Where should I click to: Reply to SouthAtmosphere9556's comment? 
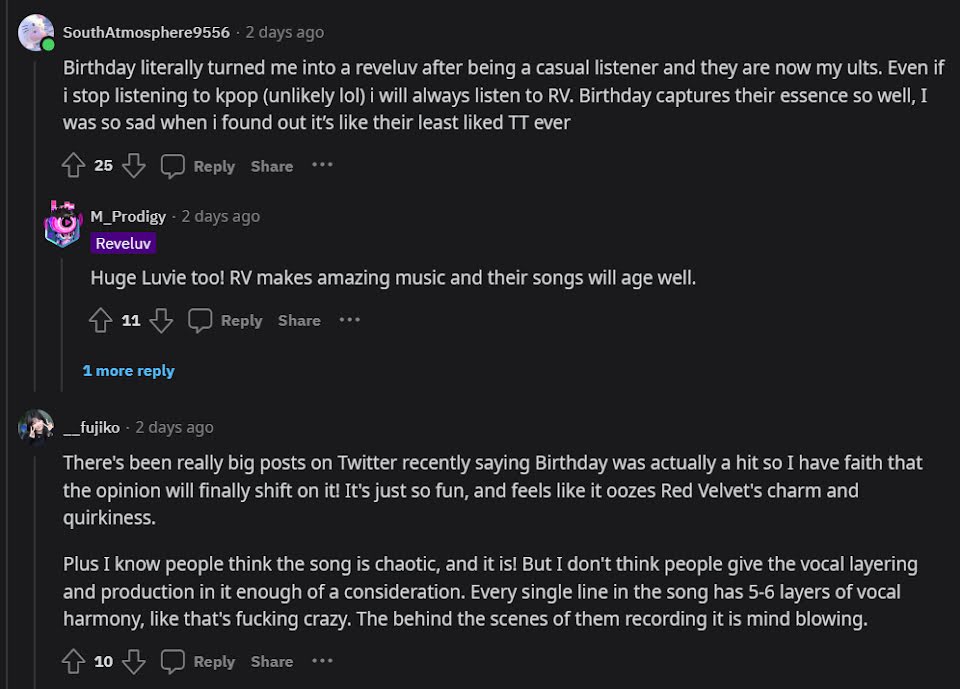click(199, 166)
